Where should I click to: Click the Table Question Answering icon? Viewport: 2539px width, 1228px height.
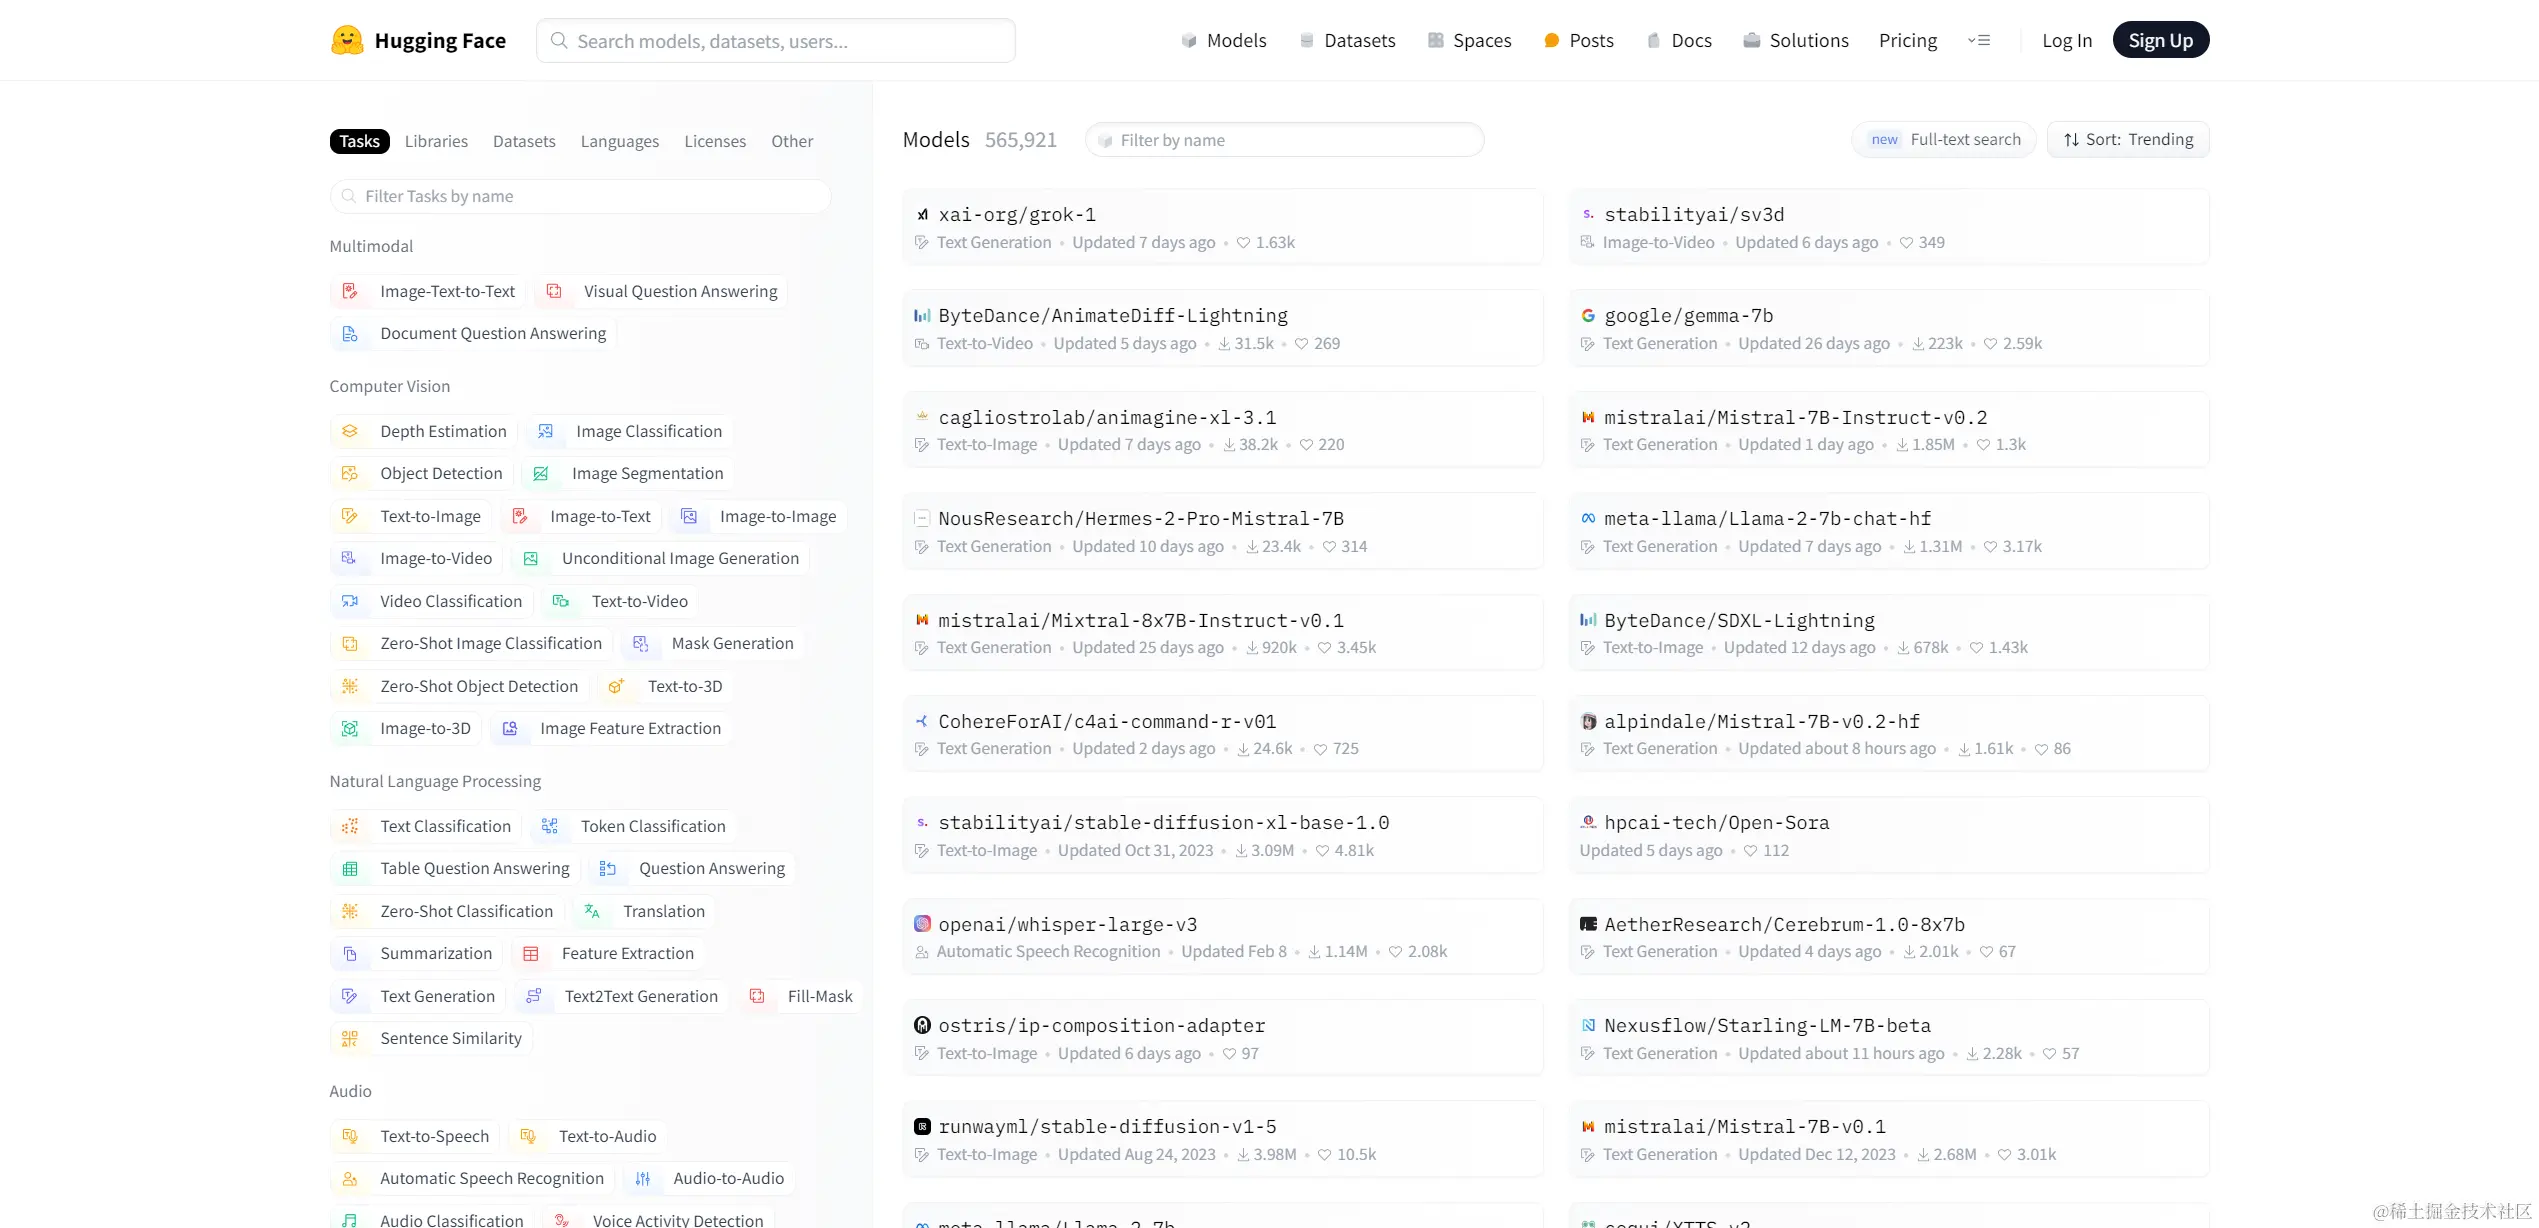350,868
